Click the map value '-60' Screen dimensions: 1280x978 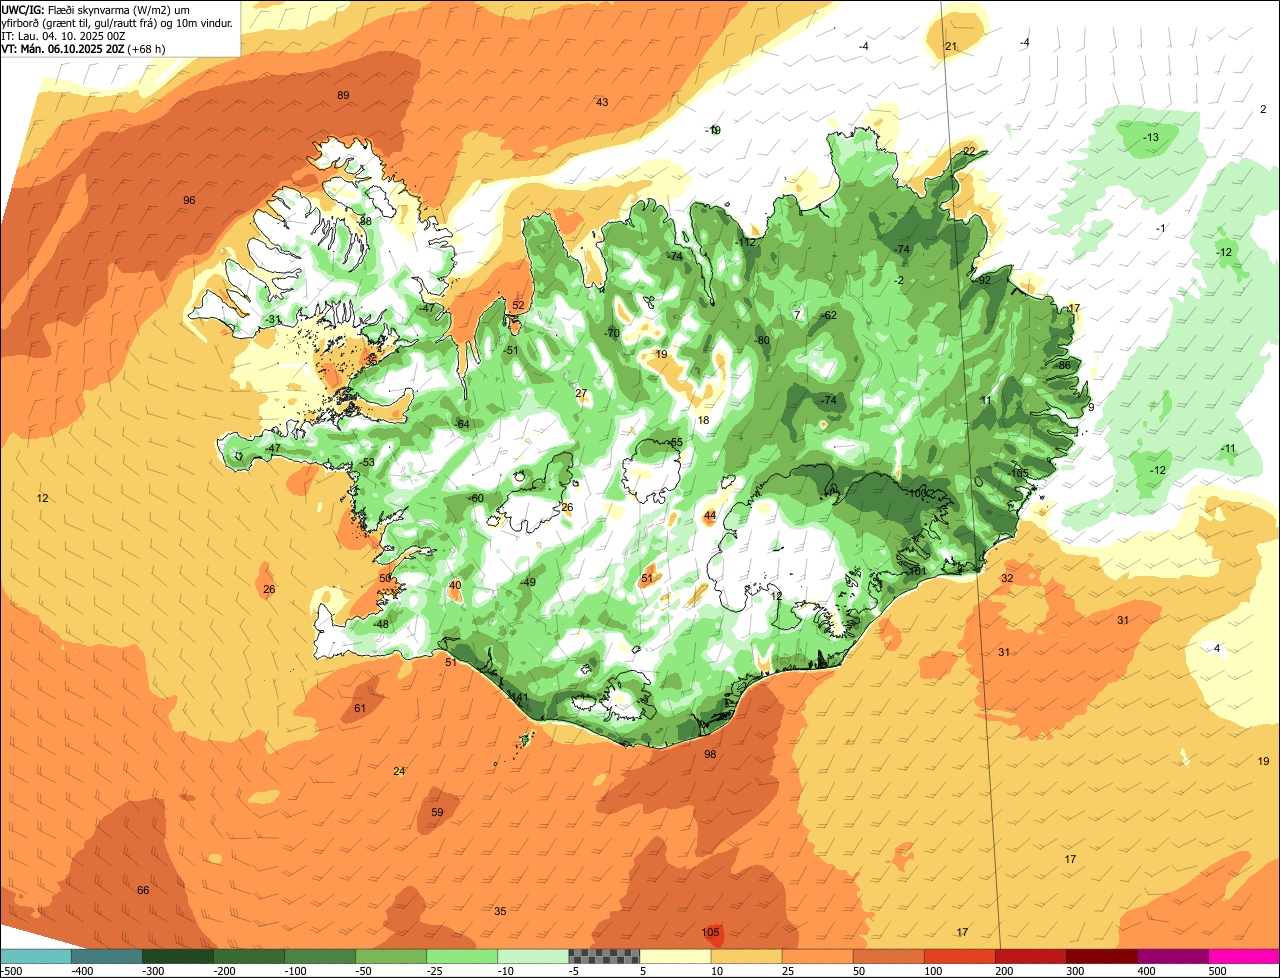point(476,498)
